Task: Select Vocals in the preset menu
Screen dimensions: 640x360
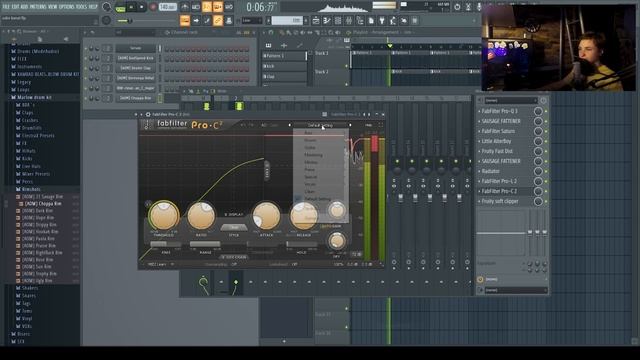Action: coord(310,184)
